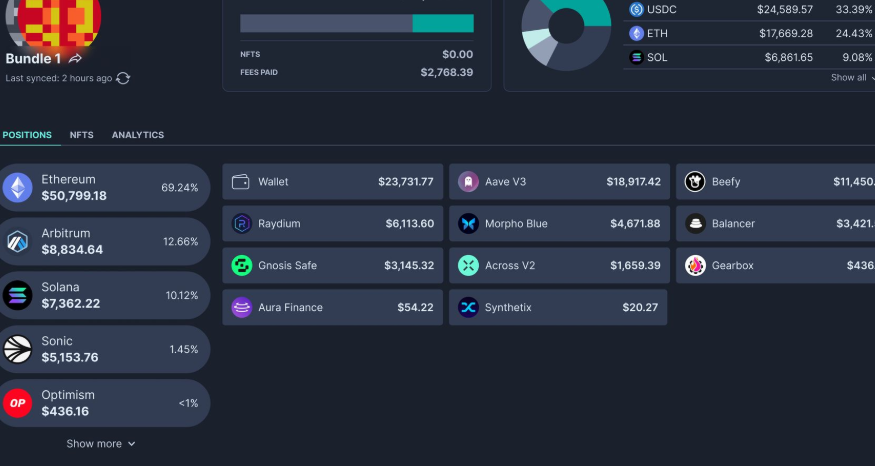Click the USDC token icon
This screenshot has height=466, width=875.
coord(636,9)
